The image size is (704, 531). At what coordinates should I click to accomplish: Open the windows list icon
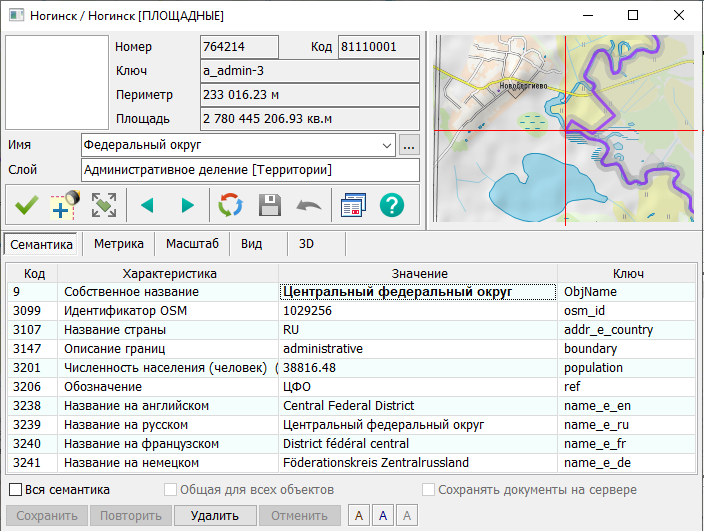click(353, 206)
